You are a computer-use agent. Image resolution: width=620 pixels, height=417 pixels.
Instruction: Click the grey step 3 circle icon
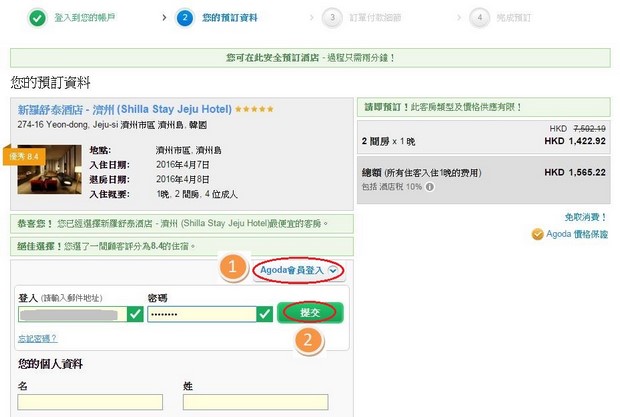click(332, 18)
